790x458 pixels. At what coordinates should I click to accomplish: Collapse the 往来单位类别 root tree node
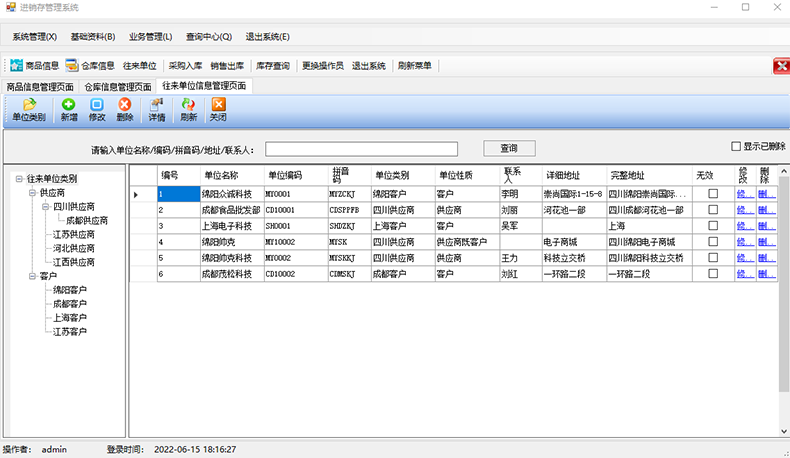point(19,179)
